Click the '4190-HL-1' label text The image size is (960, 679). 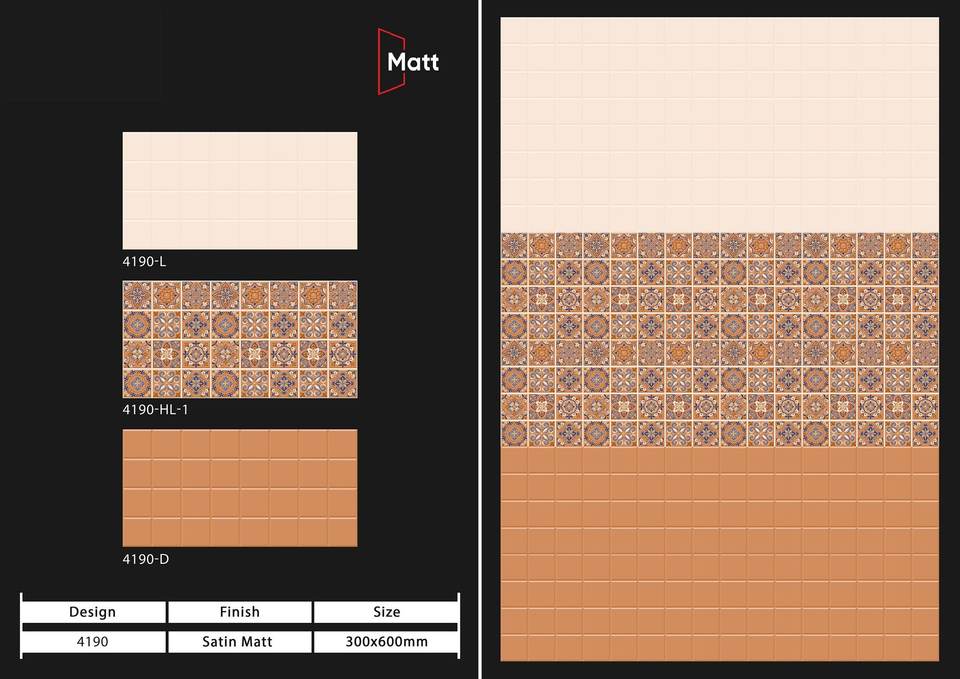point(156,410)
